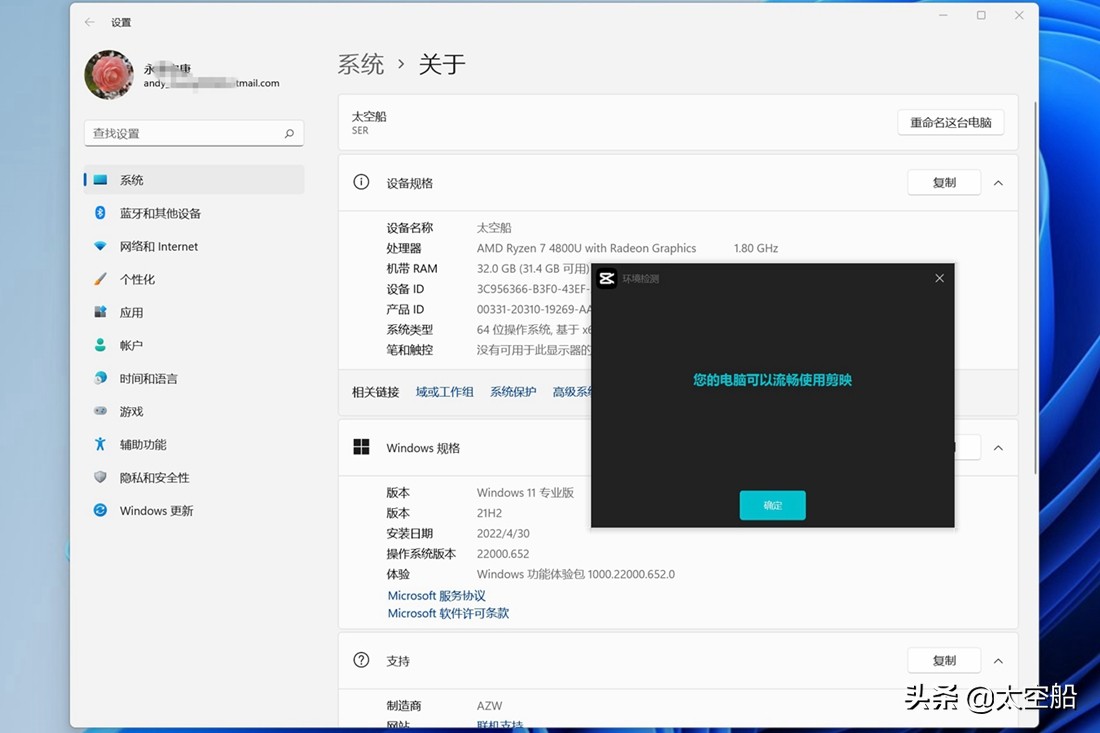Click the CapCut logo in the 环境检测 dialog
Screen dimensions: 1100x733
(x=606, y=278)
